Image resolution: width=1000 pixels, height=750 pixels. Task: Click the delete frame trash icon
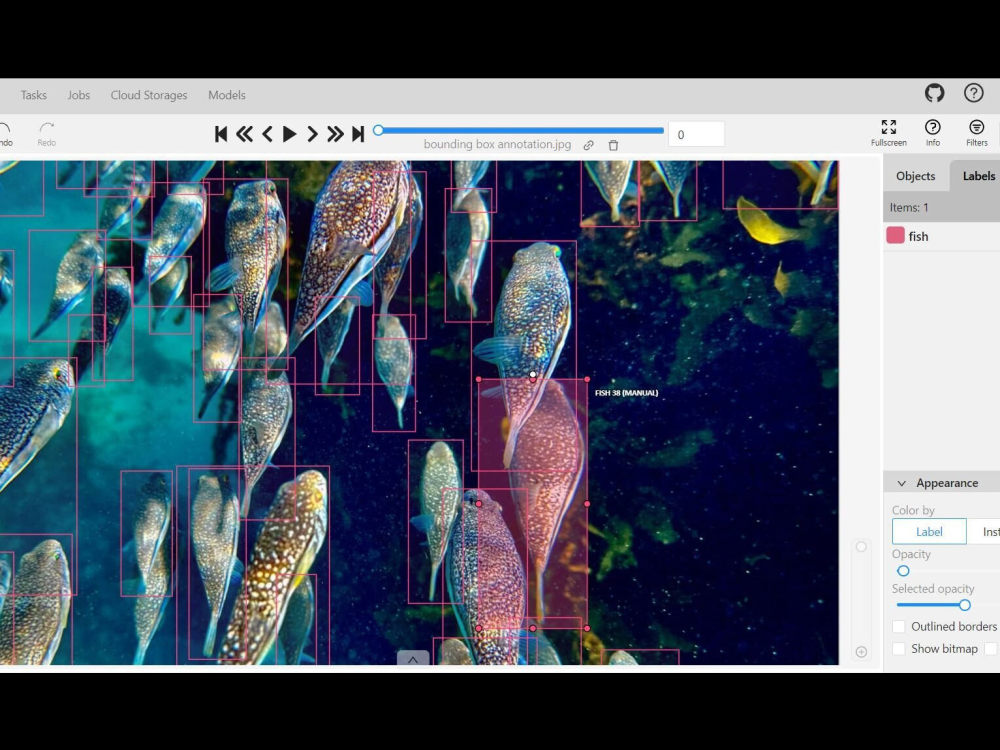[x=613, y=144]
